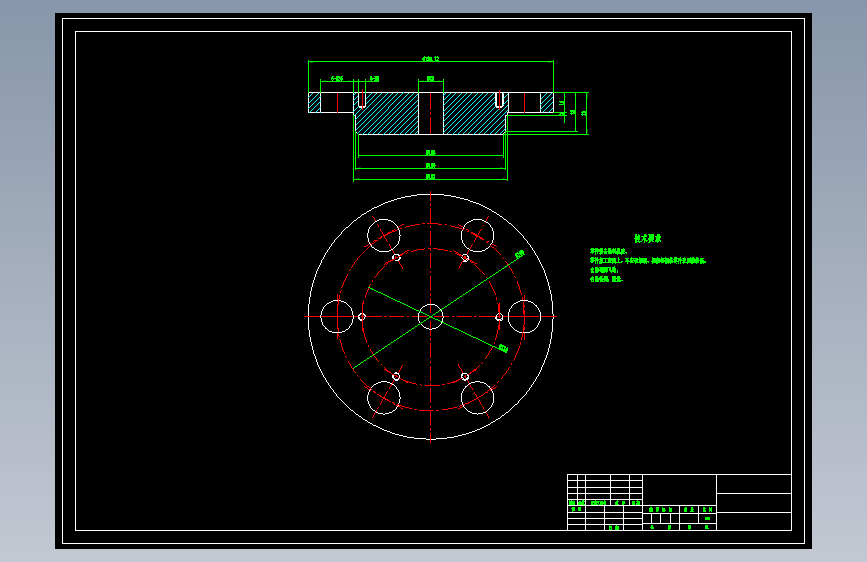This screenshot has width=867, height=562.
Task: Click the small hole left of center bore
Action: [362, 317]
